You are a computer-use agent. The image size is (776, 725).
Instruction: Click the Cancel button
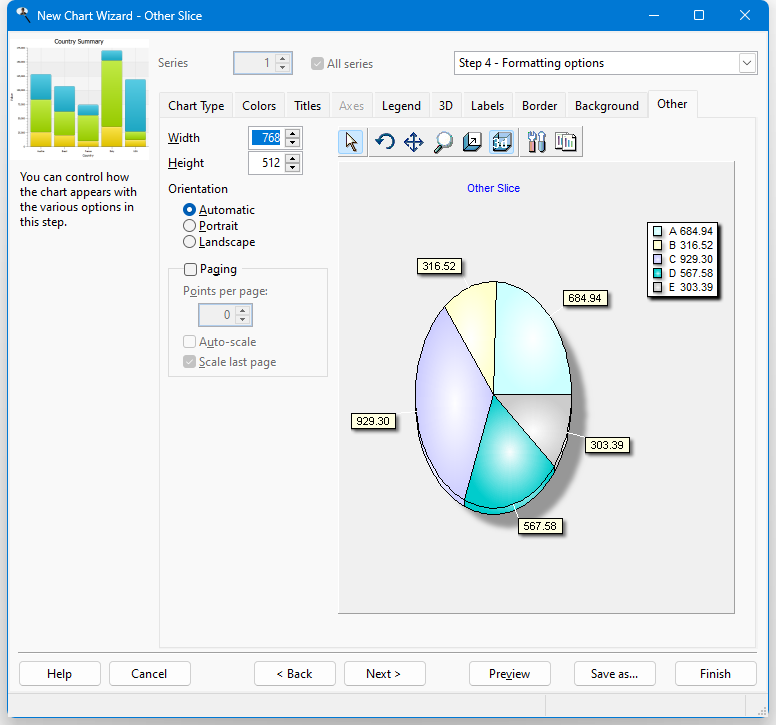[149, 674]
